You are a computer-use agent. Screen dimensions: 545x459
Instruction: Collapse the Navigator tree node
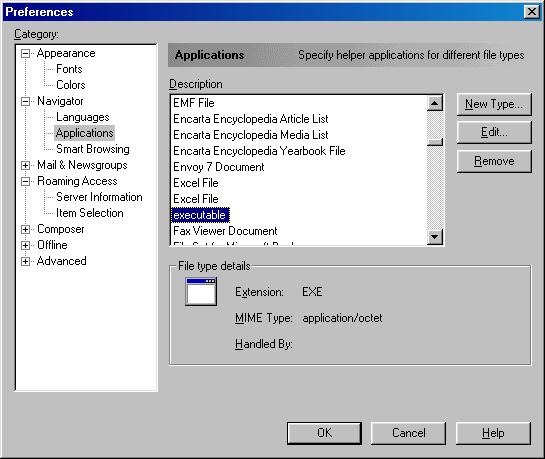[x=25, y=101]
